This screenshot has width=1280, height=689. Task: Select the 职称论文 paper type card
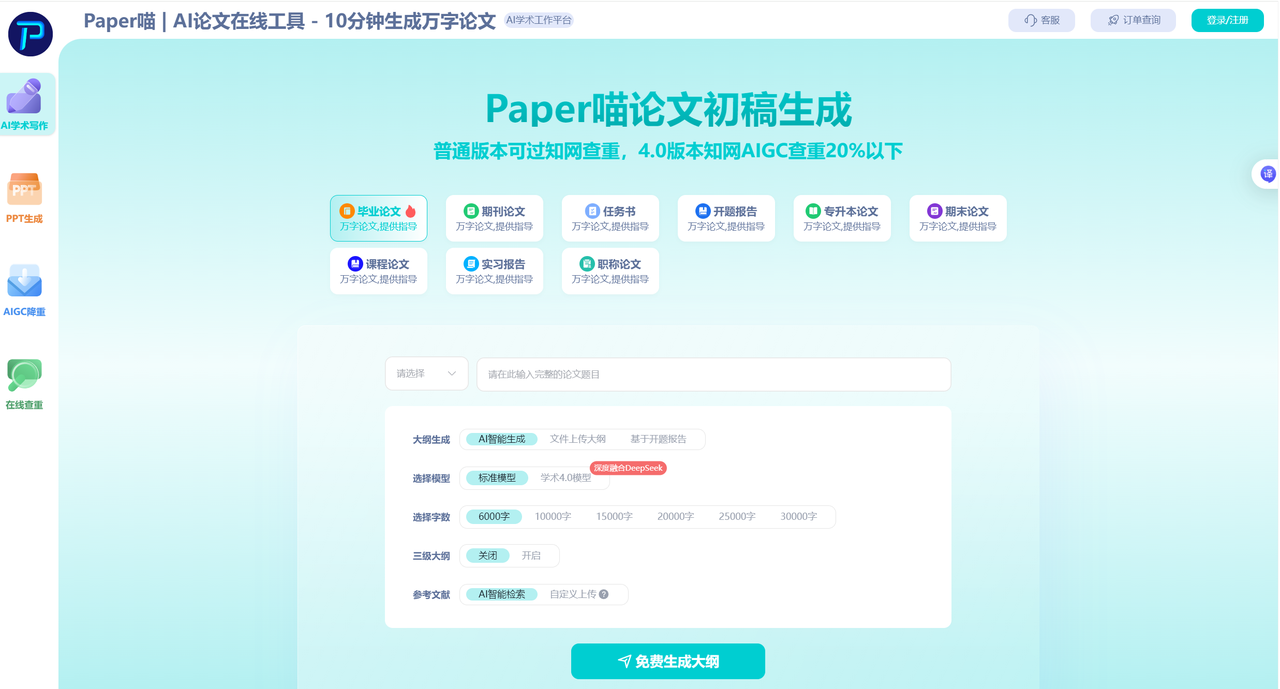(610, 271)
